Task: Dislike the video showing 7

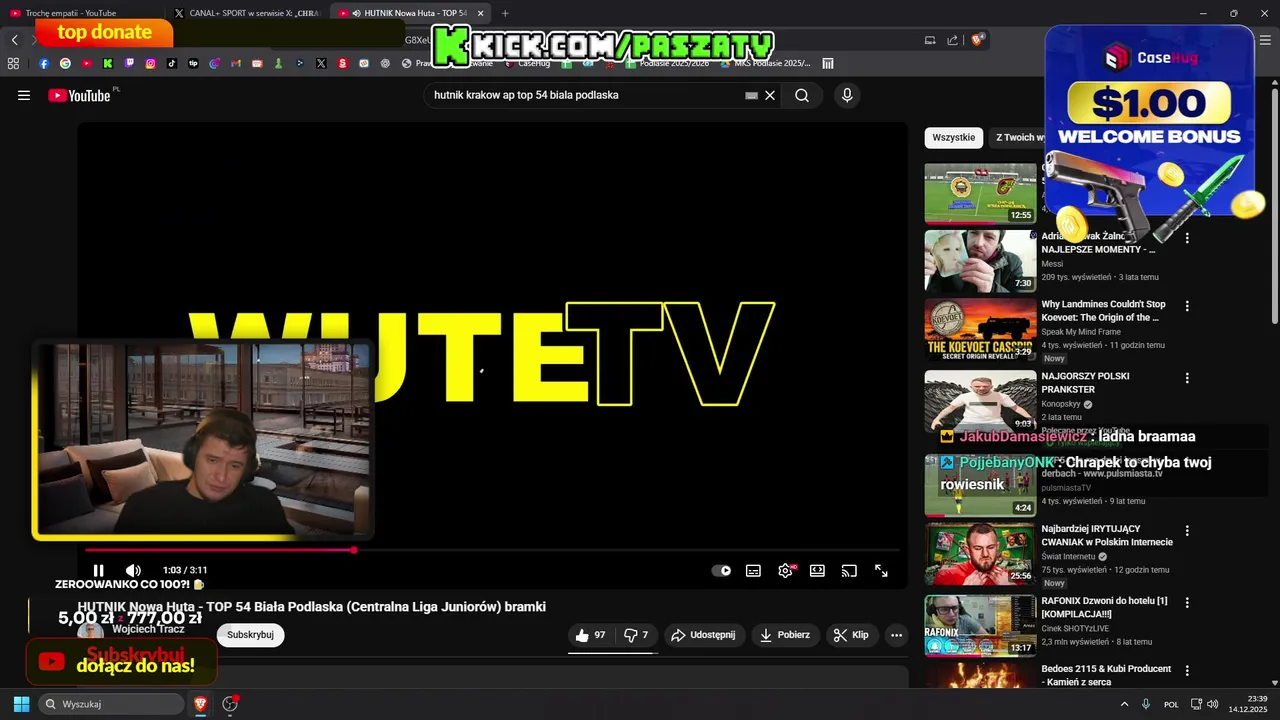Action: pos(636,635)
